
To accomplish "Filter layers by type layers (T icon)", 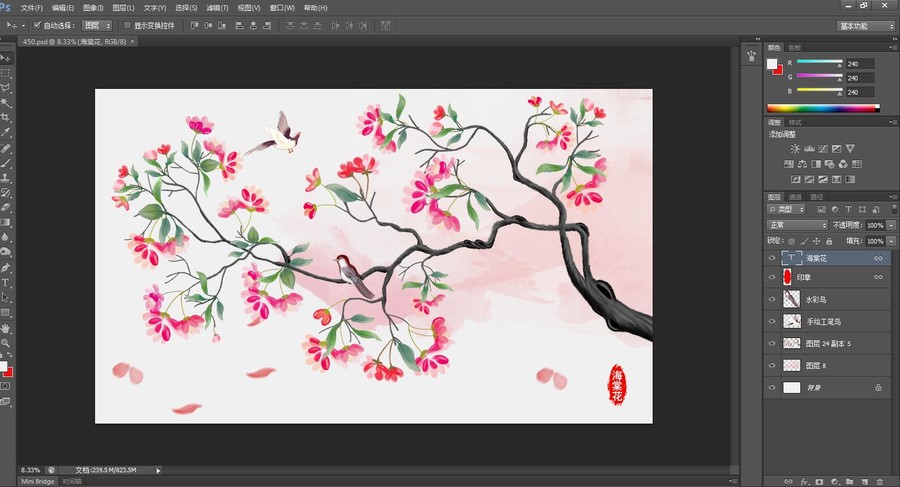I will [x=848, y=210].
